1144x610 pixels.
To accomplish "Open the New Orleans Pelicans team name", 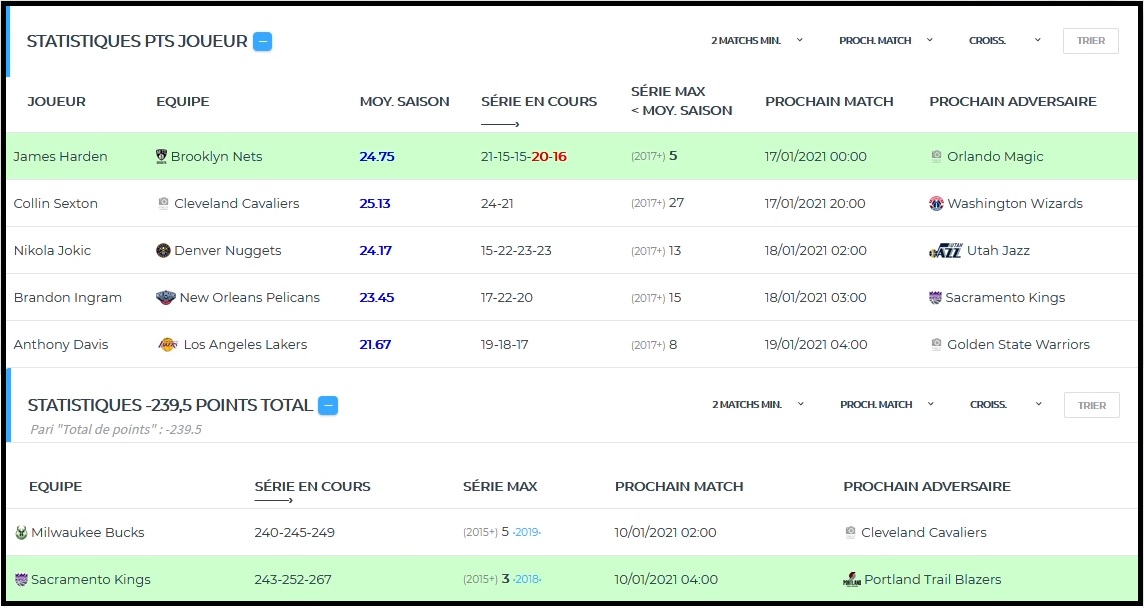I will (250, 298).
